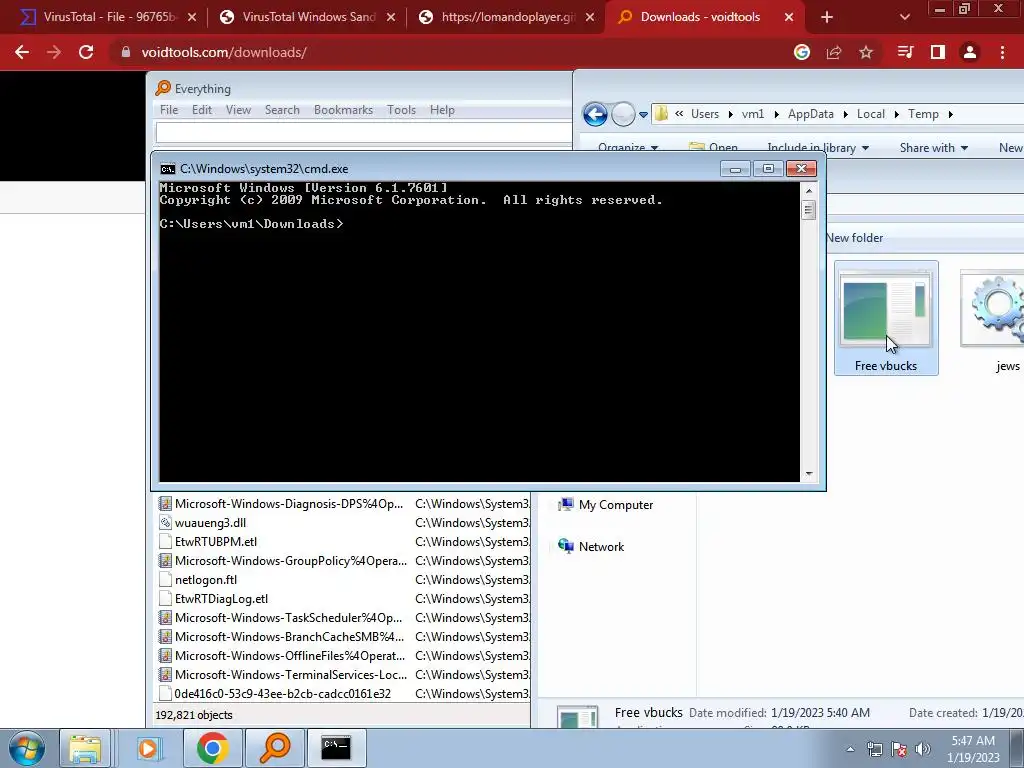Open the Include in library dropdown
1024x768 pixels.
[x=818, y=148]
